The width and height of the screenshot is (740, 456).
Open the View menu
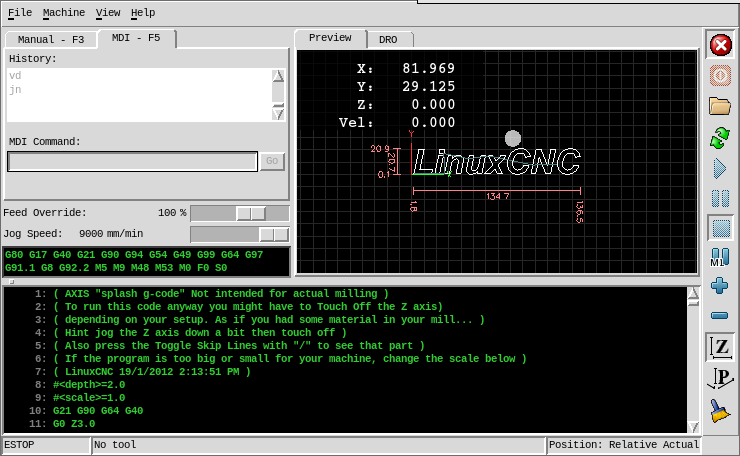[x=108, y=13]
